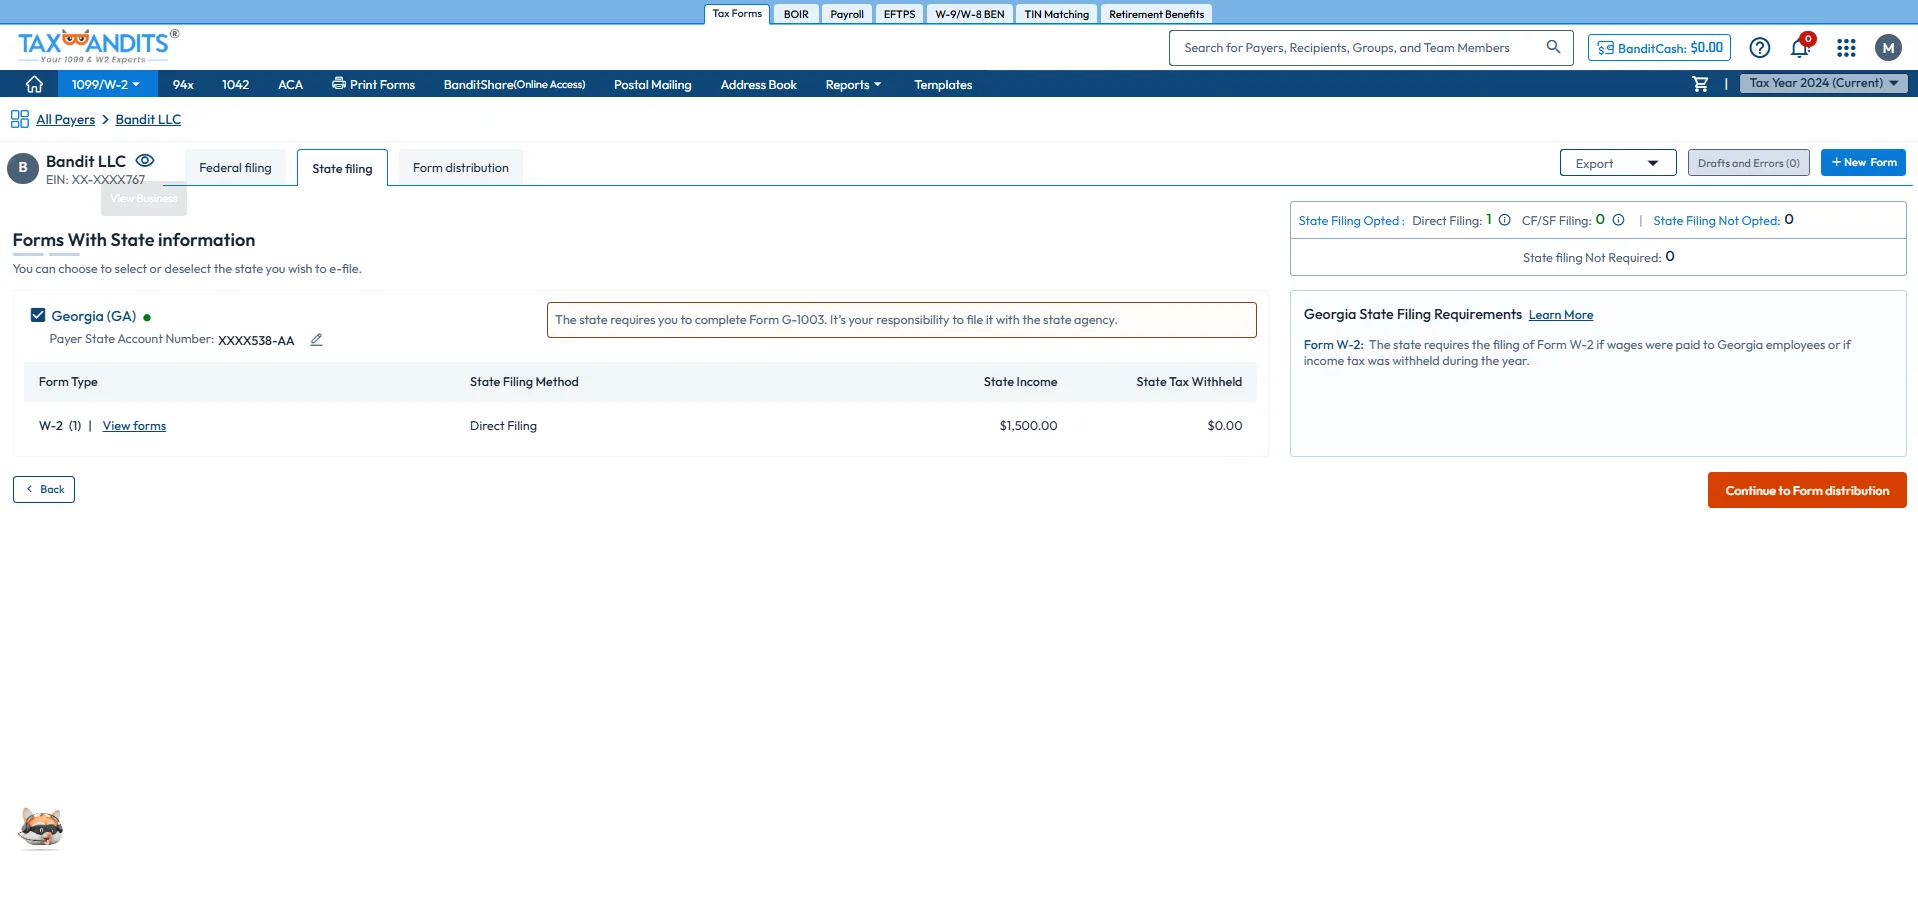This screenshot has width=1918, height=915.
Task: Open the Federal filing tab
Action: pyautogui.click(x=235, y=168)
